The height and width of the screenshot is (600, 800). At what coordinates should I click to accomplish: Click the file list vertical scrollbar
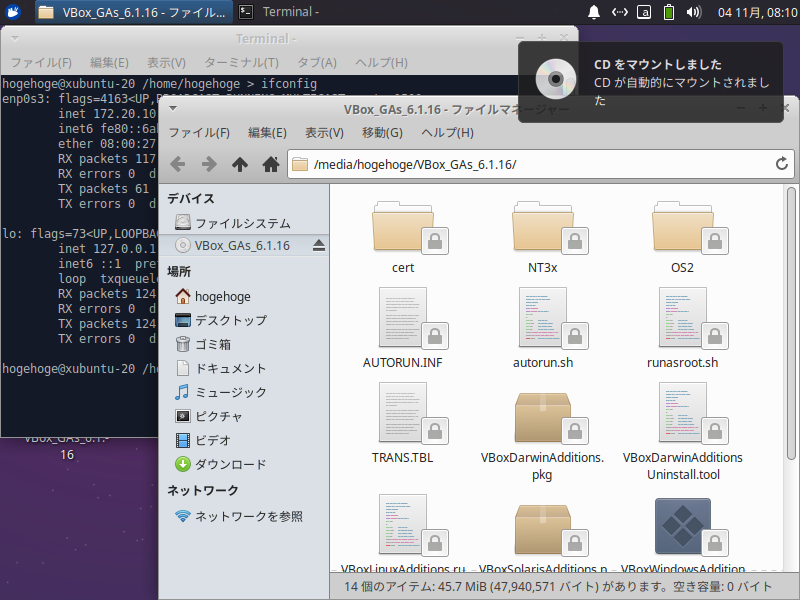point(791,324)
